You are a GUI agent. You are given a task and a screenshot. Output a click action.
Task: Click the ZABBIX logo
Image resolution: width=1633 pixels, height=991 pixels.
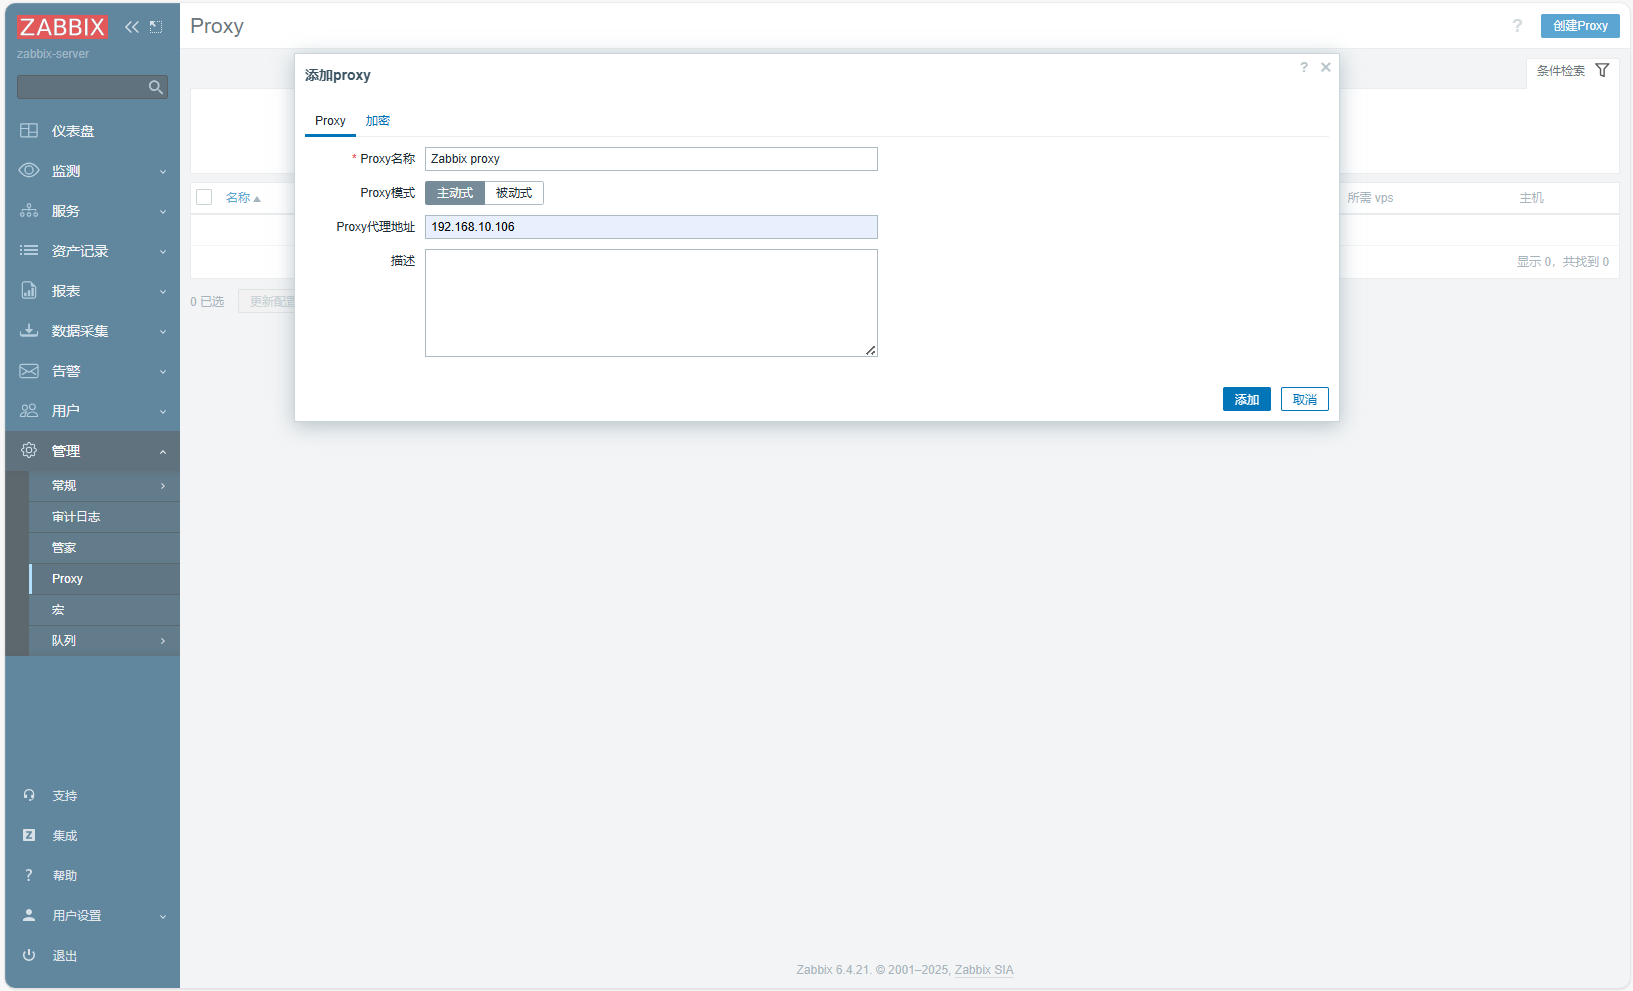[62, 27]
